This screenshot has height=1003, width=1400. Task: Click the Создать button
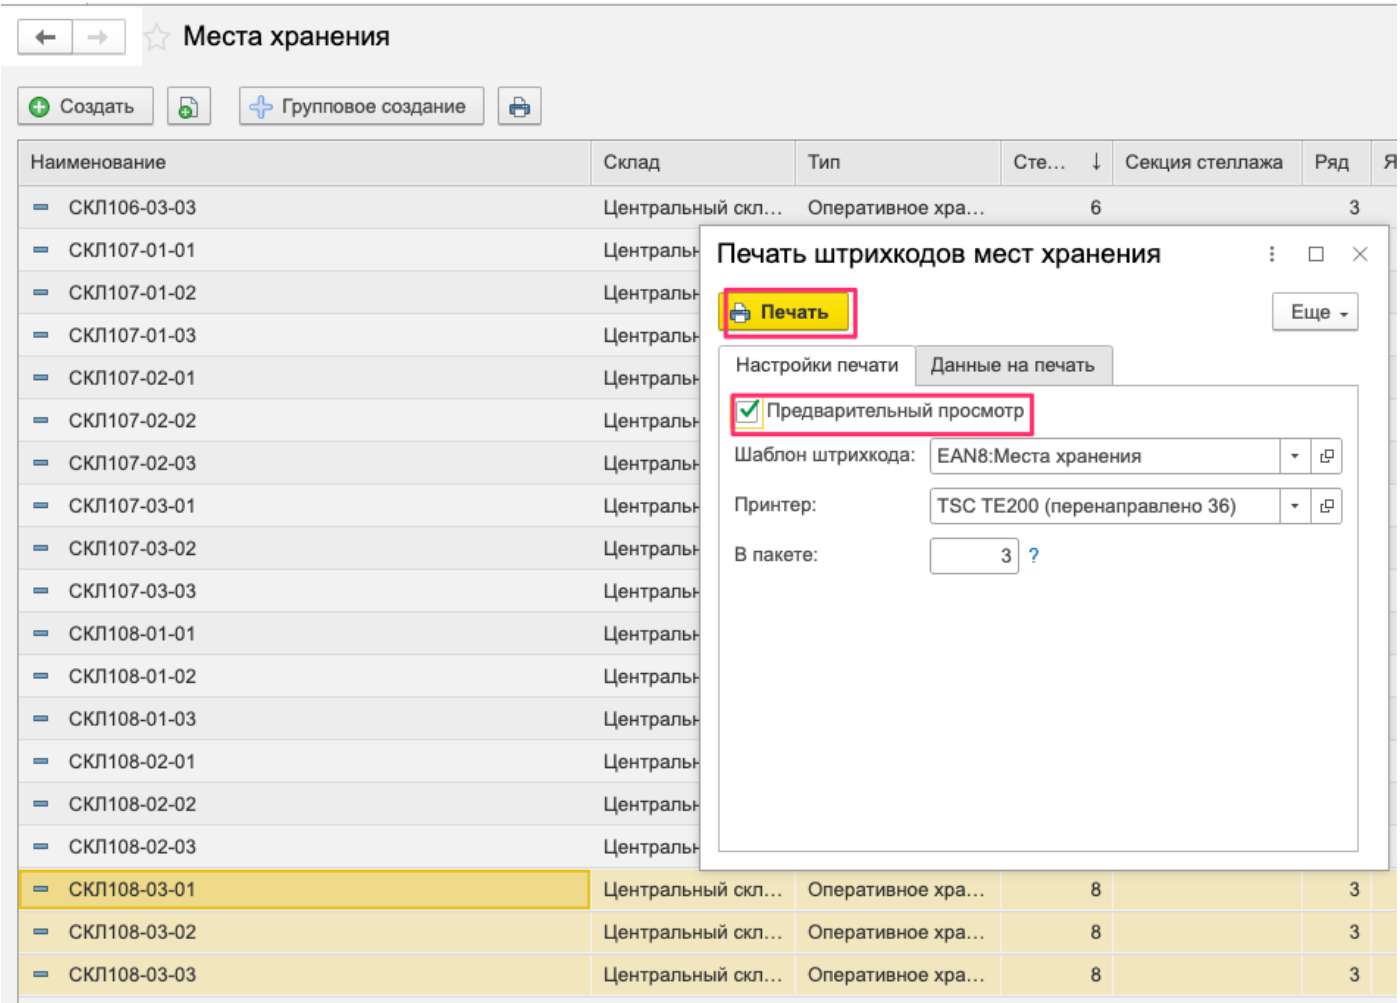[x=85, y=106]
